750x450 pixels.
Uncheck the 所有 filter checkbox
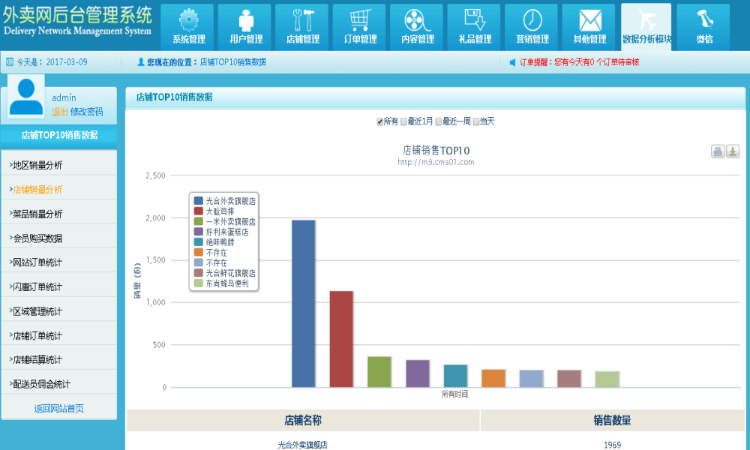380,121
